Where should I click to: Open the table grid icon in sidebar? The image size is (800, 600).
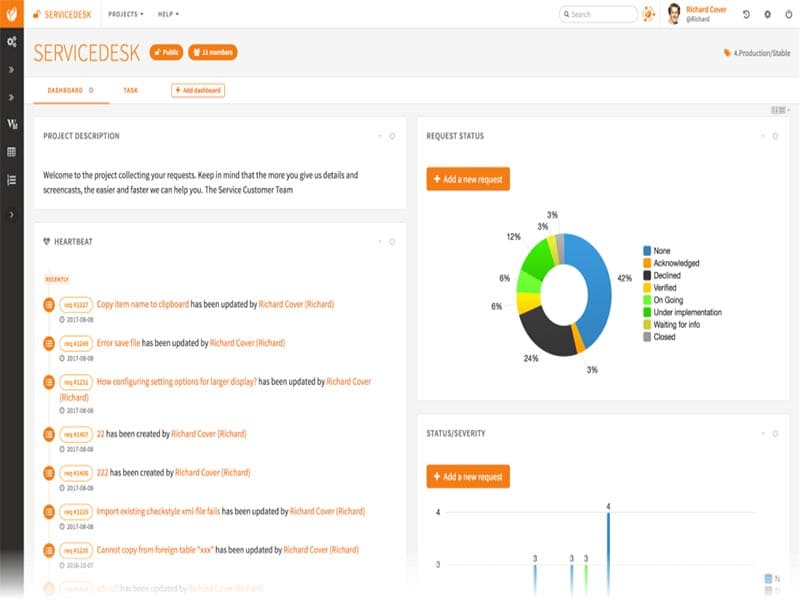(x=12, y=152)
